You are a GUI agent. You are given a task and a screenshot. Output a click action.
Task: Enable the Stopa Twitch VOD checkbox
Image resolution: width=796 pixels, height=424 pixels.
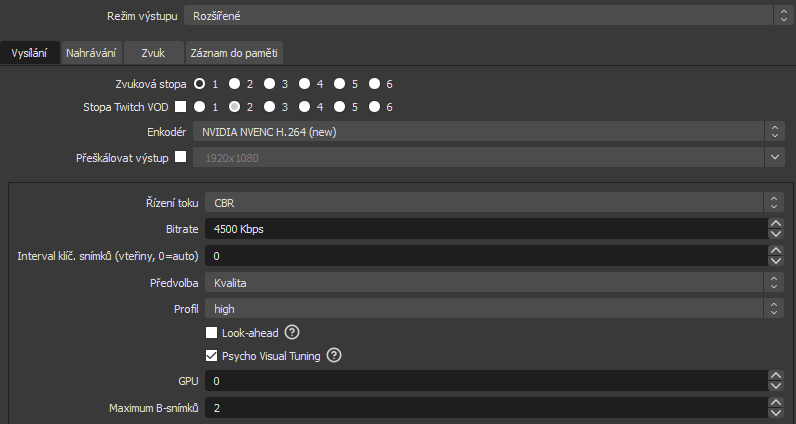[181, 107]
